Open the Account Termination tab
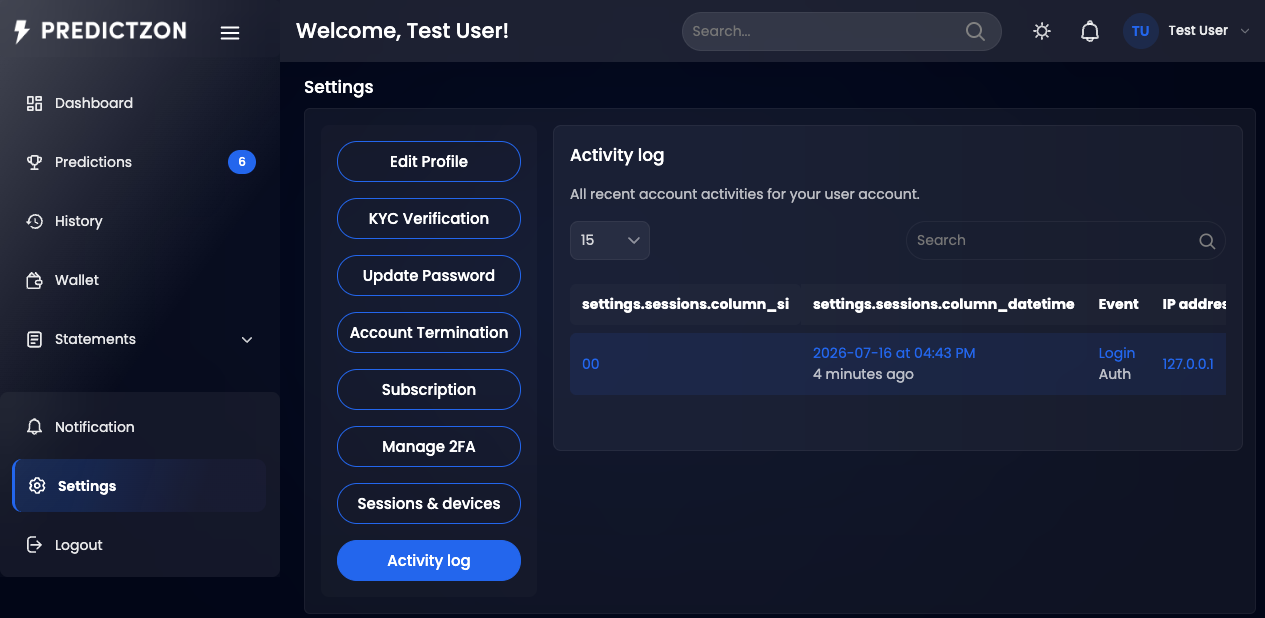Viewport: 1265px width, 618px height. coord(429,333)
